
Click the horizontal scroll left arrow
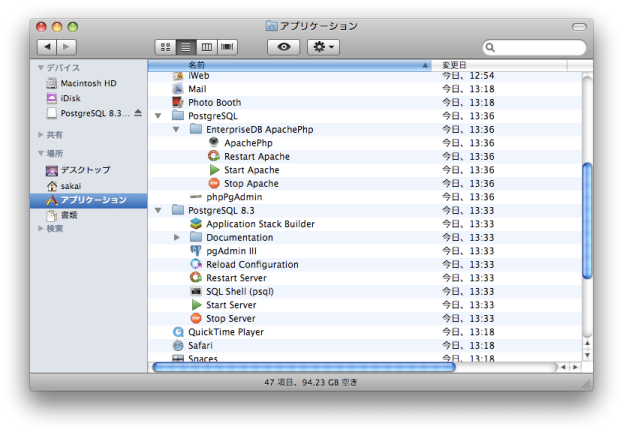pyautogui.click(x=563, y=367)
